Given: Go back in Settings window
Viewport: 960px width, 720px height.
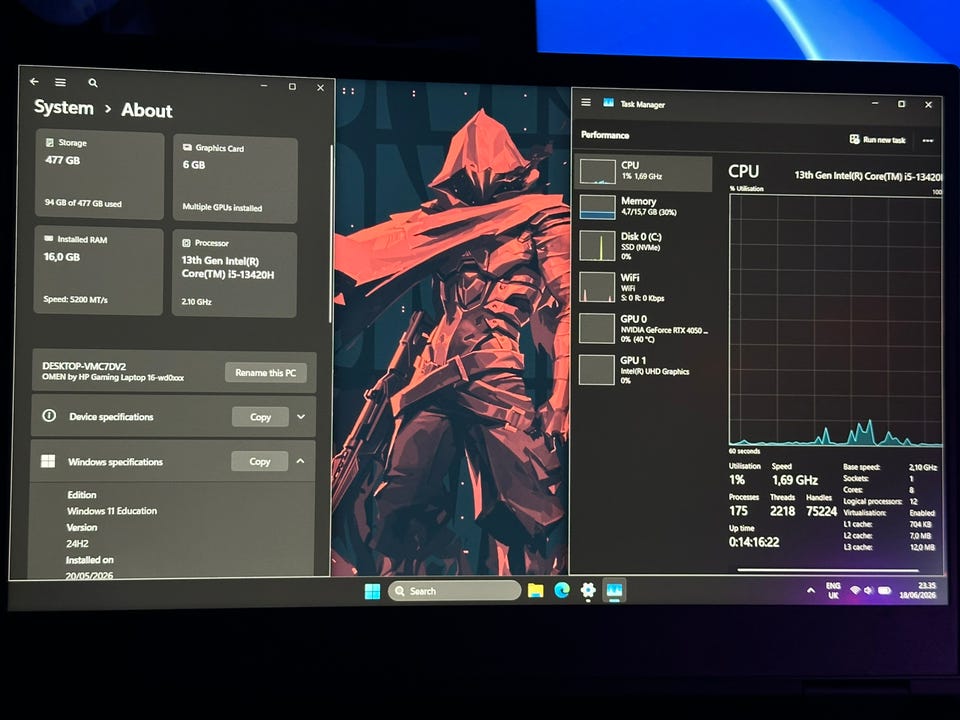Looking at the screenshot, I should pyautogui.click(x=34, y=81).
